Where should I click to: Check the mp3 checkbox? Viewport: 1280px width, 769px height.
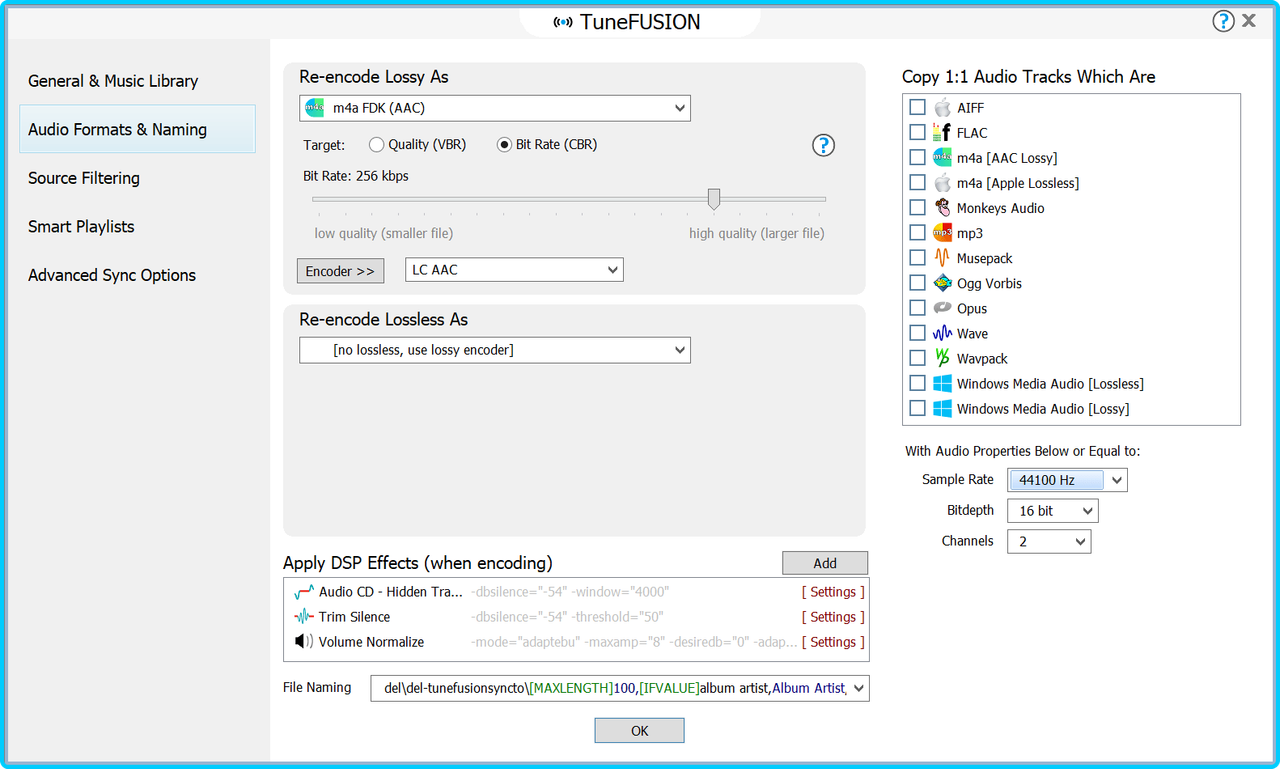[x=917, y=232]
